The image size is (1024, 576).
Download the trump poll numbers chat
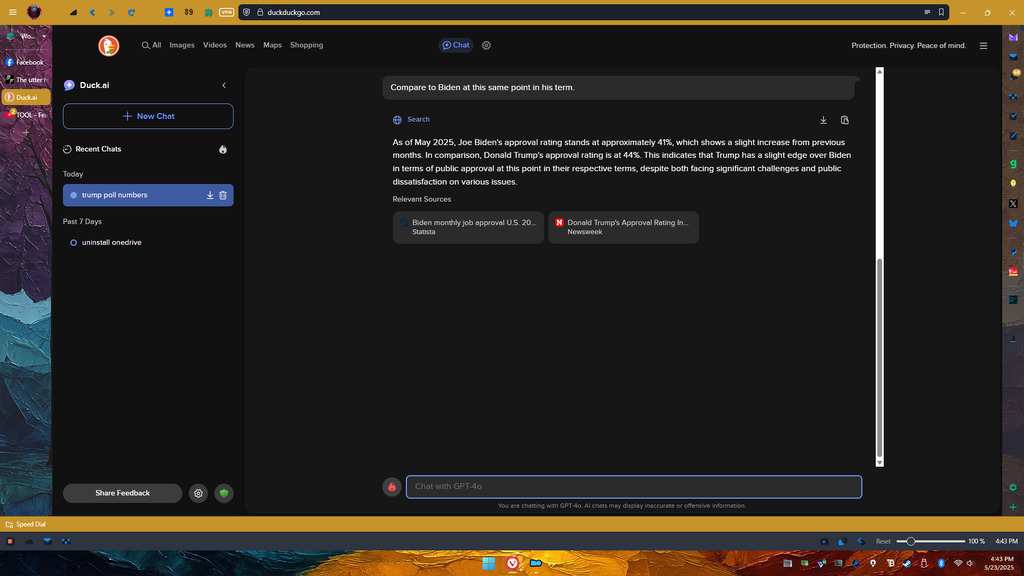point(210,195)
